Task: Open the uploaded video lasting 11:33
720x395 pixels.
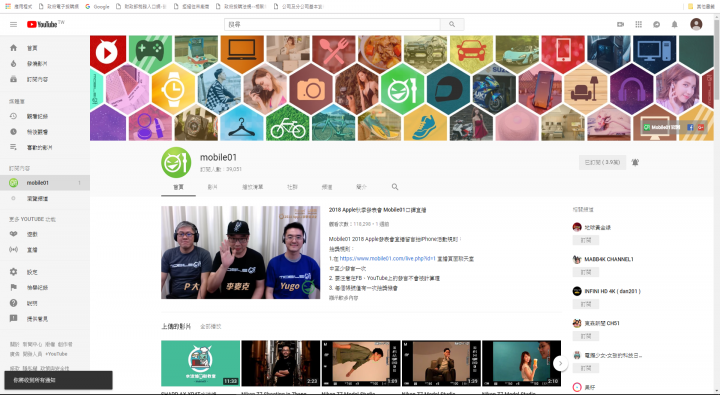Action: tap(200, 363)
